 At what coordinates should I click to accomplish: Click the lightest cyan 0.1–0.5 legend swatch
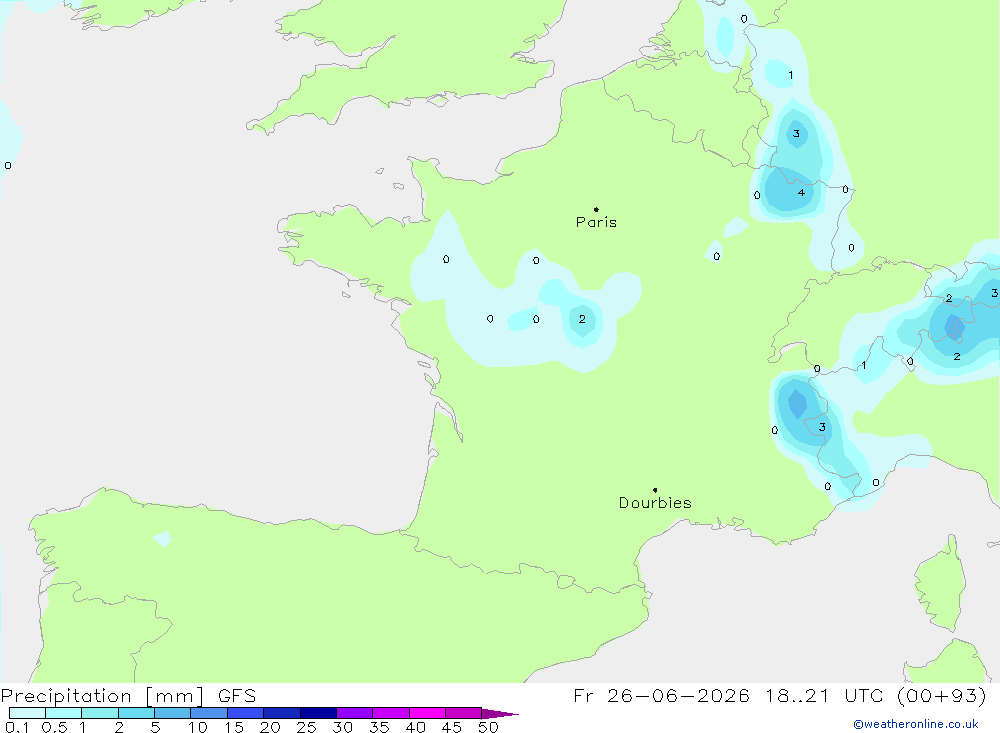[27, 713]
